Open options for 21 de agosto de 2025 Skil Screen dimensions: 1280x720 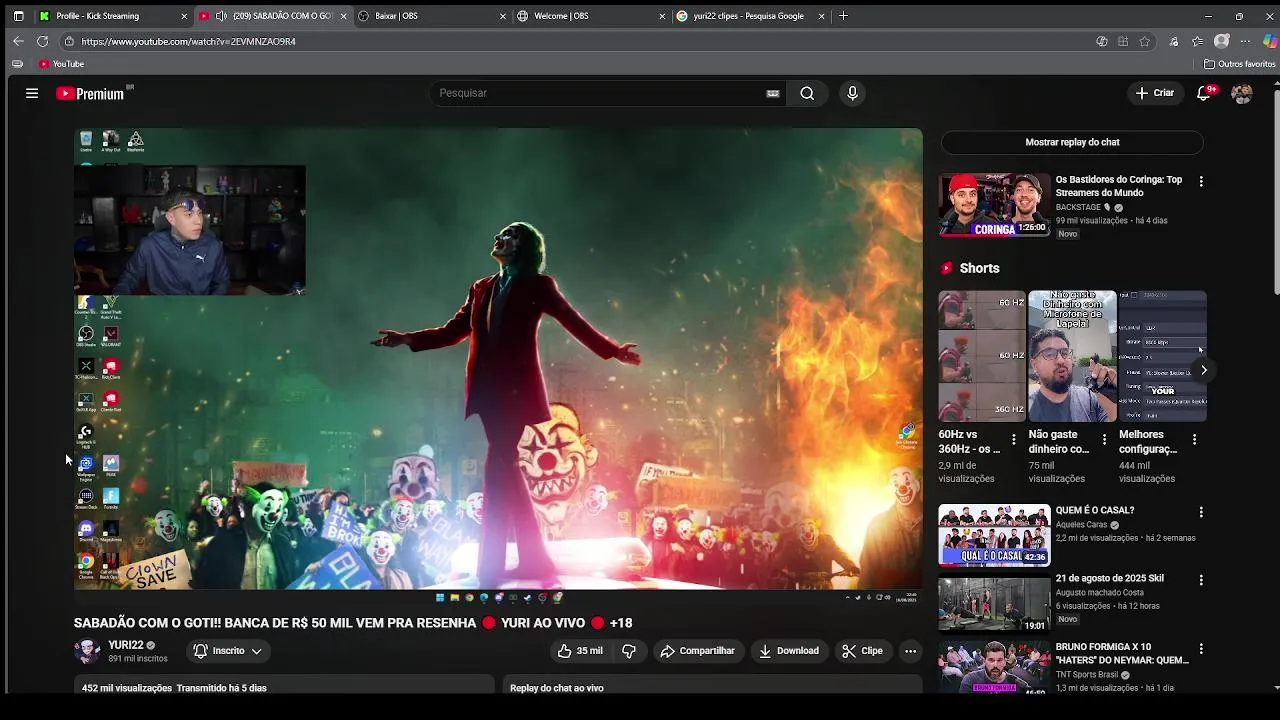pos(1201,580)
